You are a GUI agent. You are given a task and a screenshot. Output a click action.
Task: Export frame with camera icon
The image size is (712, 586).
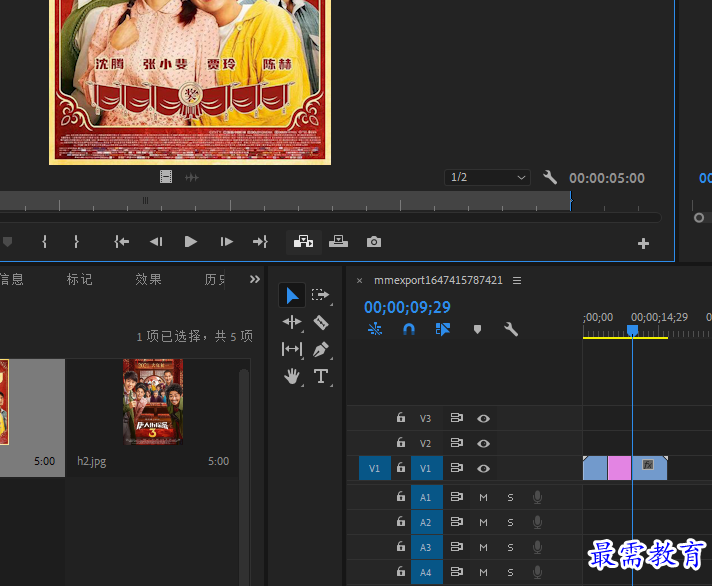374,242
